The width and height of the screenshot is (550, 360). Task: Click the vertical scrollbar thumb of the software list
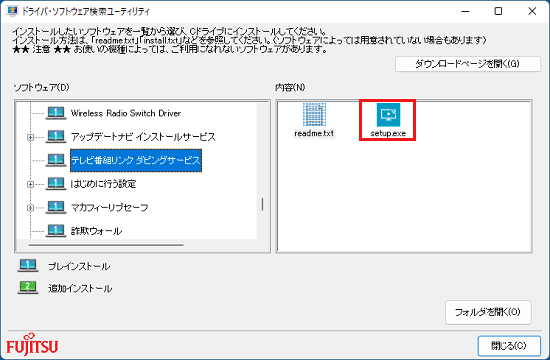coord(262,204)
